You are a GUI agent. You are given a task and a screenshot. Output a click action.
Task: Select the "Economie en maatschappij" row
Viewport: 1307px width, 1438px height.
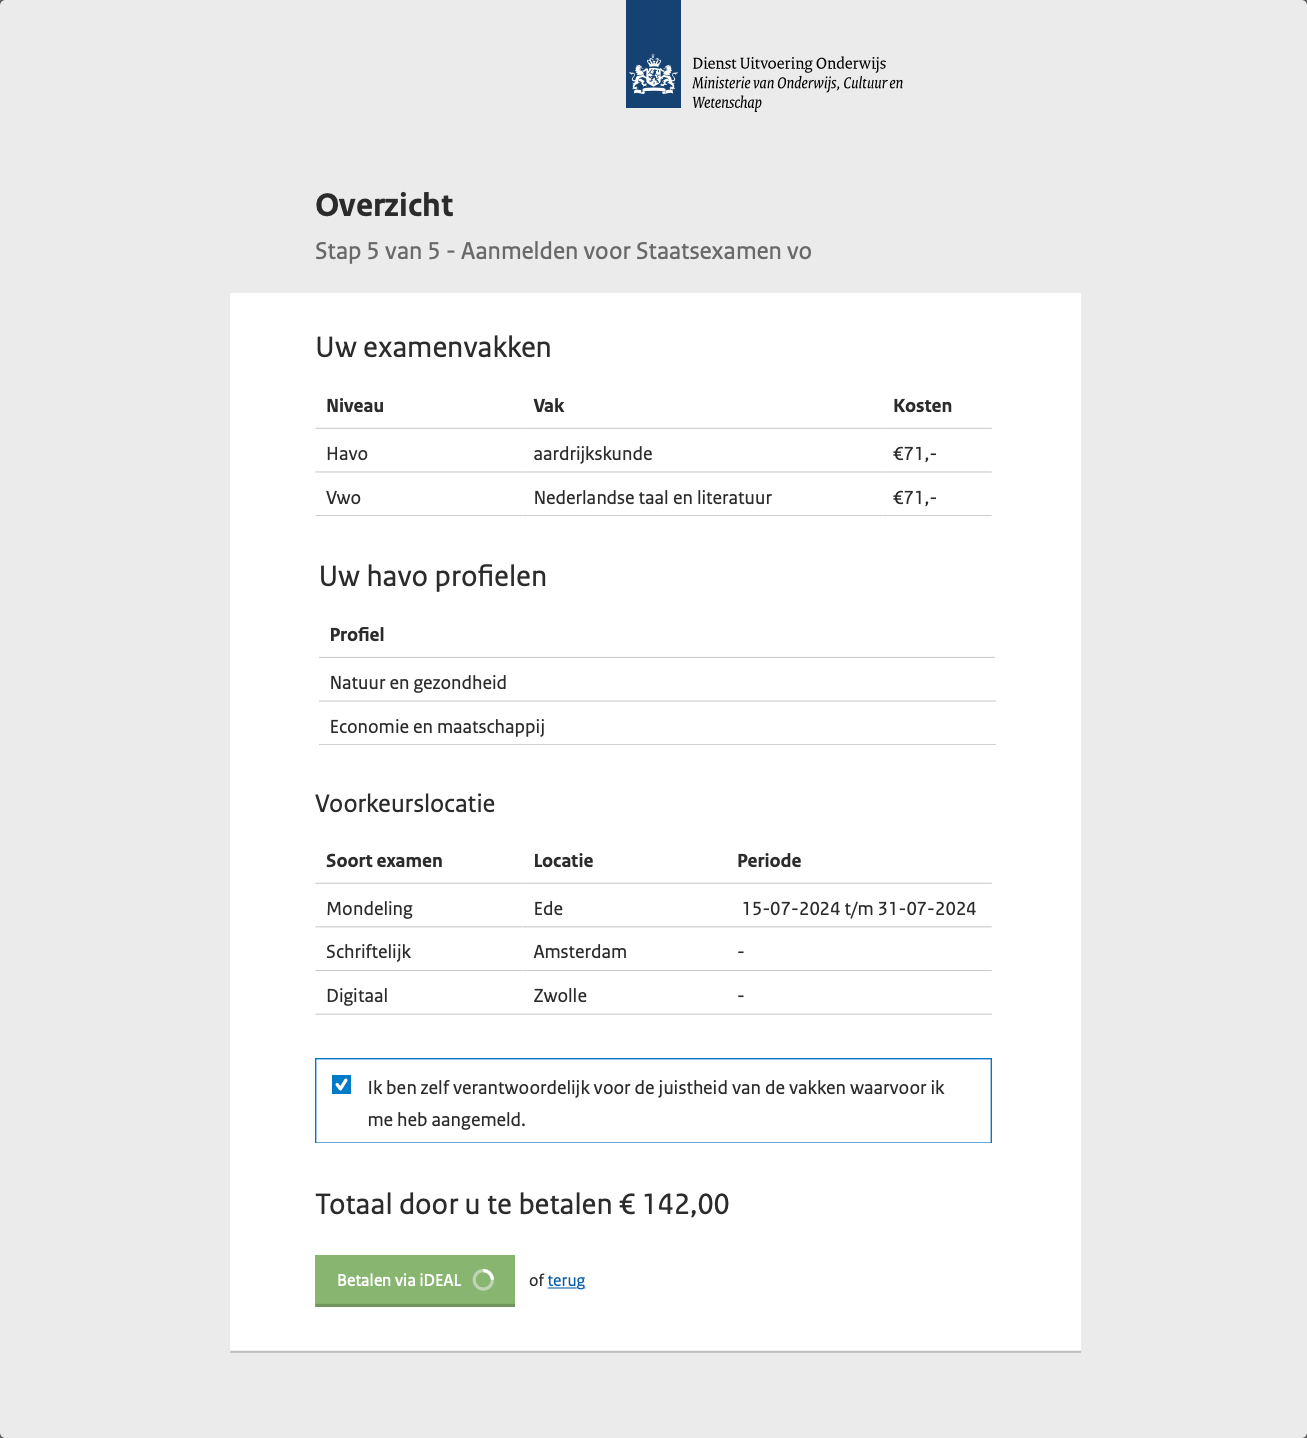click(657, 727)
